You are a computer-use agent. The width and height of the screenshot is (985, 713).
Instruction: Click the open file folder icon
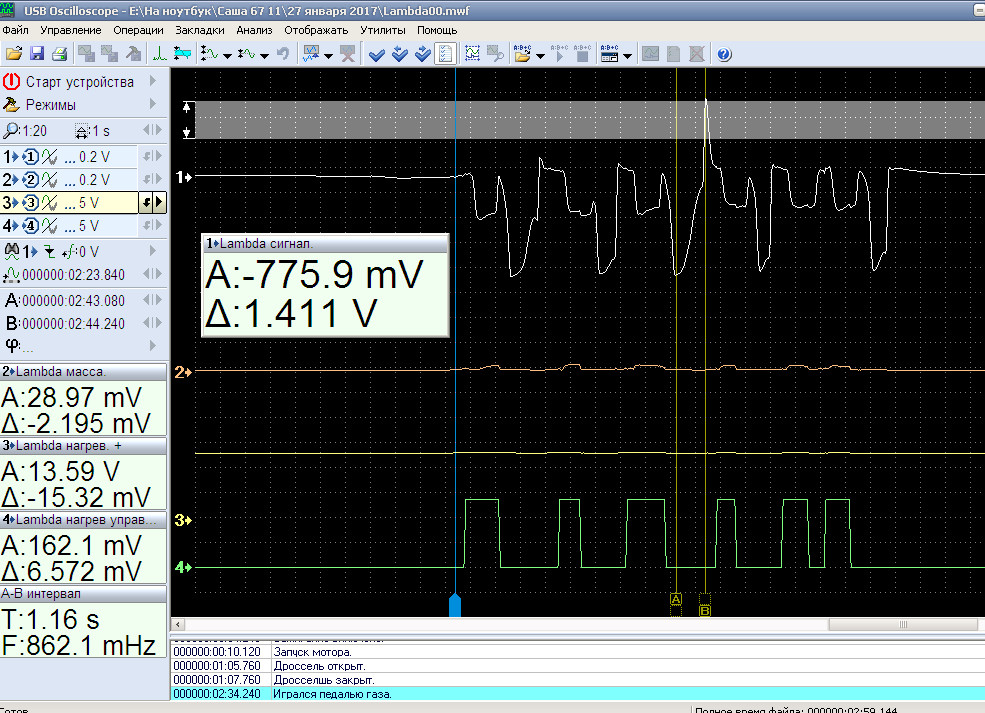13,54
